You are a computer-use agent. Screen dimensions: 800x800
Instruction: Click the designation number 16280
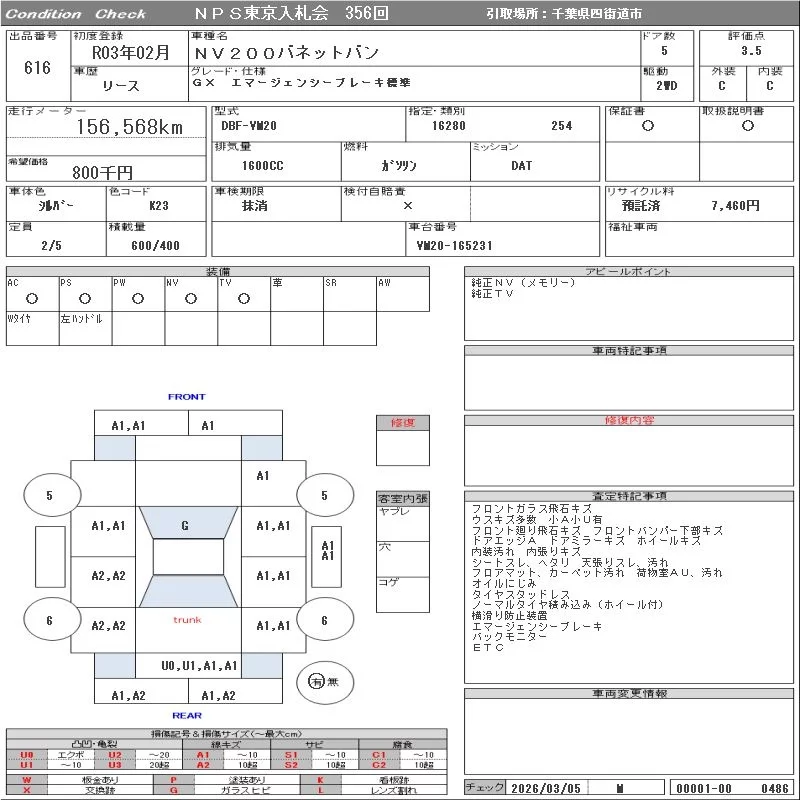tap(448, 126)
